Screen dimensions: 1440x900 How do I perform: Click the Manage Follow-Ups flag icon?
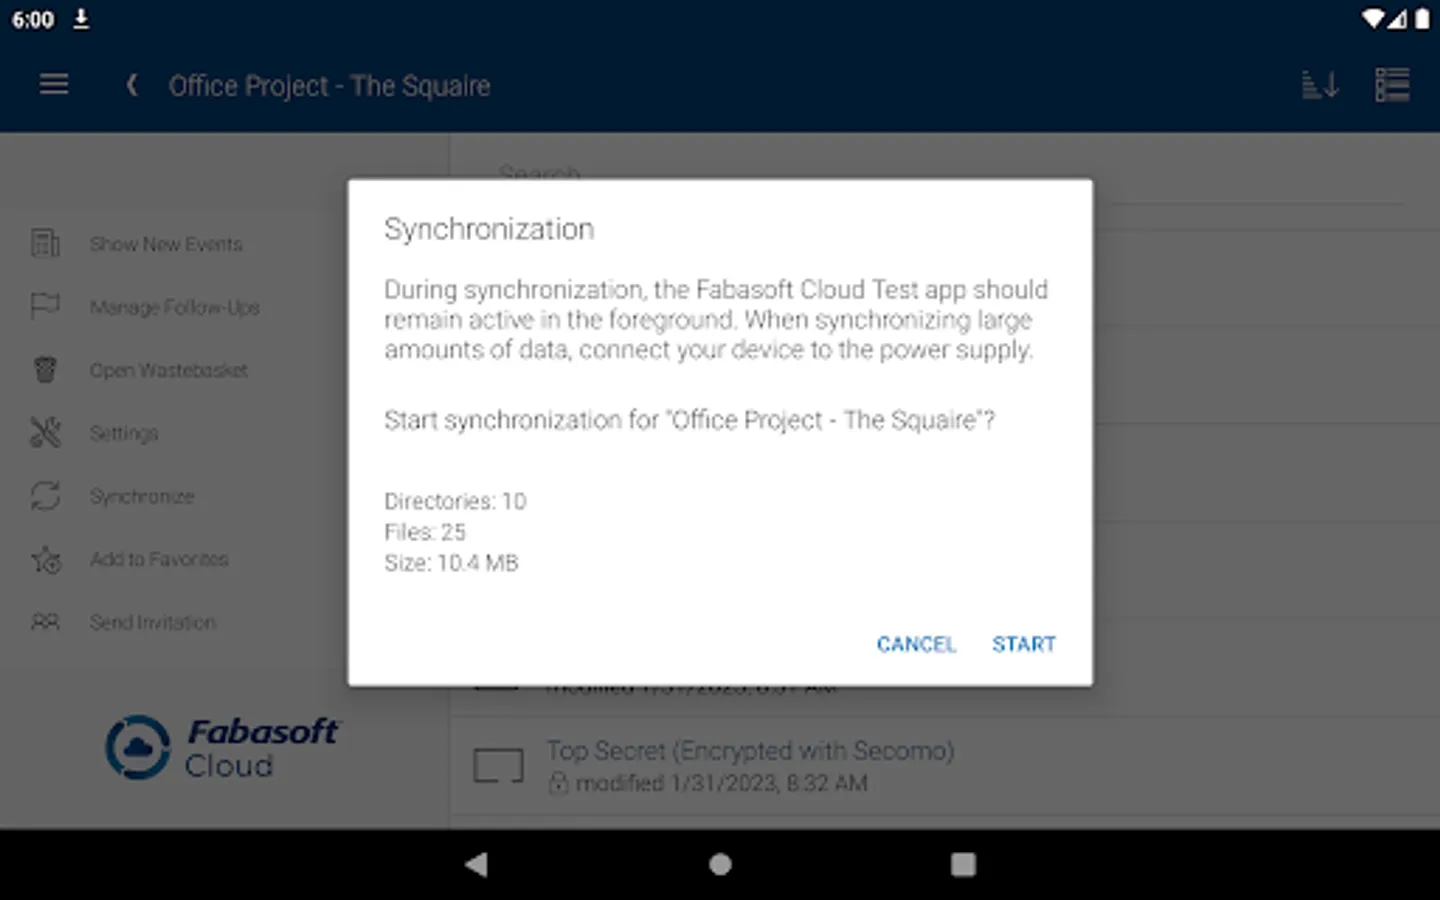click(45, 306)
